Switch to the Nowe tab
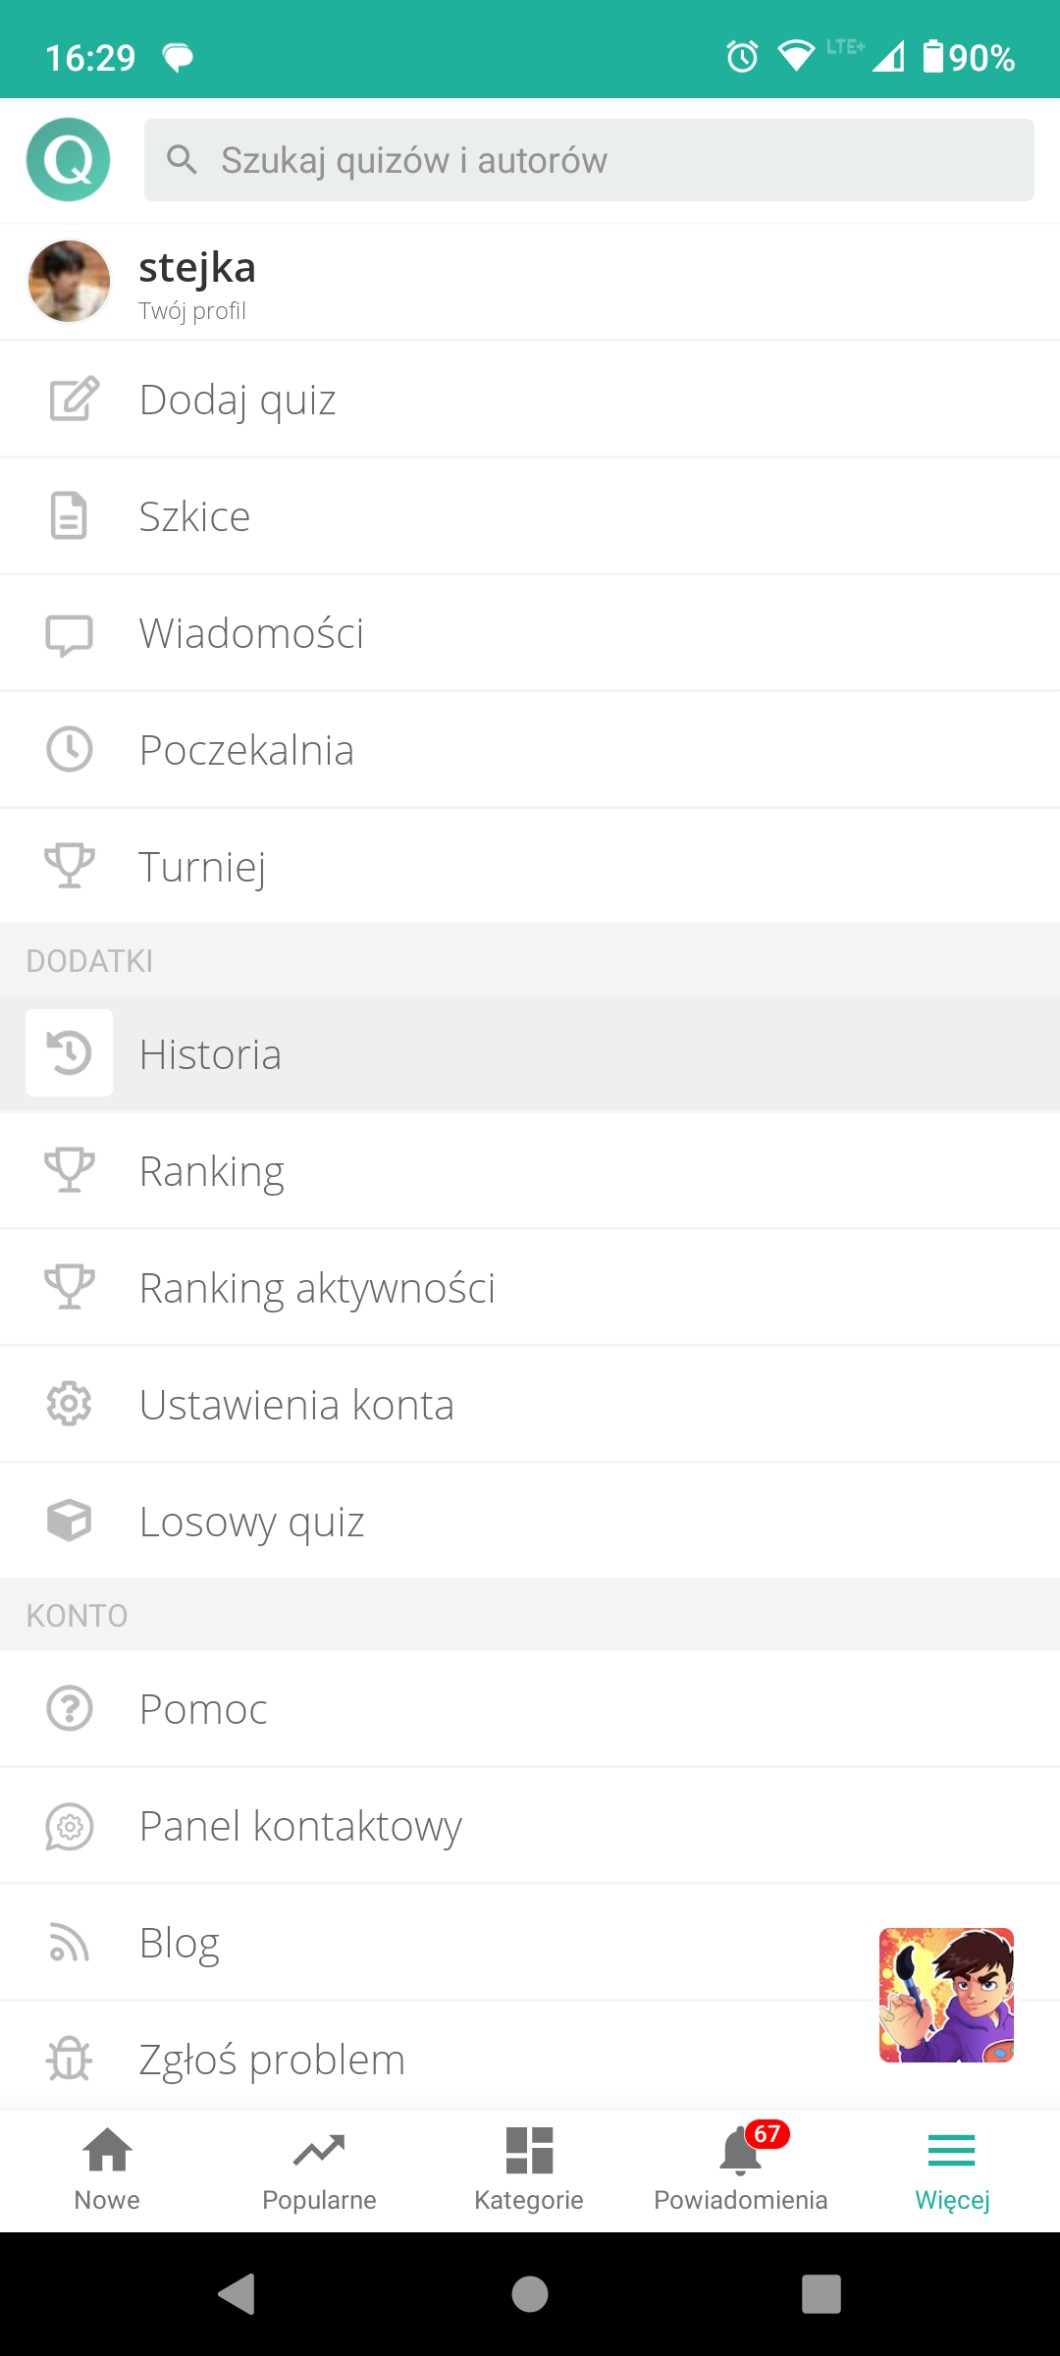This screenshot has width=1060, height=2356. coord(107,2168)
